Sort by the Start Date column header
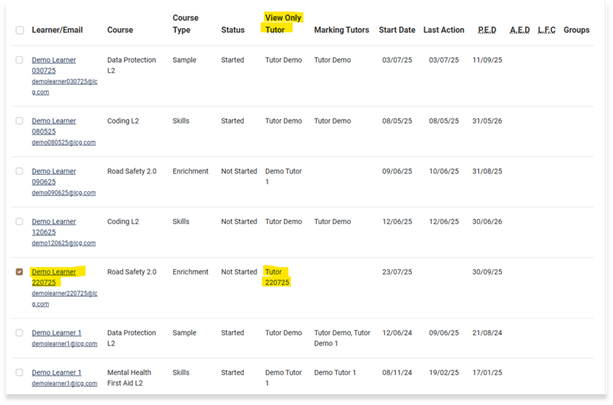The width and height of the screenshot is (613, 405). coord(397,30)
